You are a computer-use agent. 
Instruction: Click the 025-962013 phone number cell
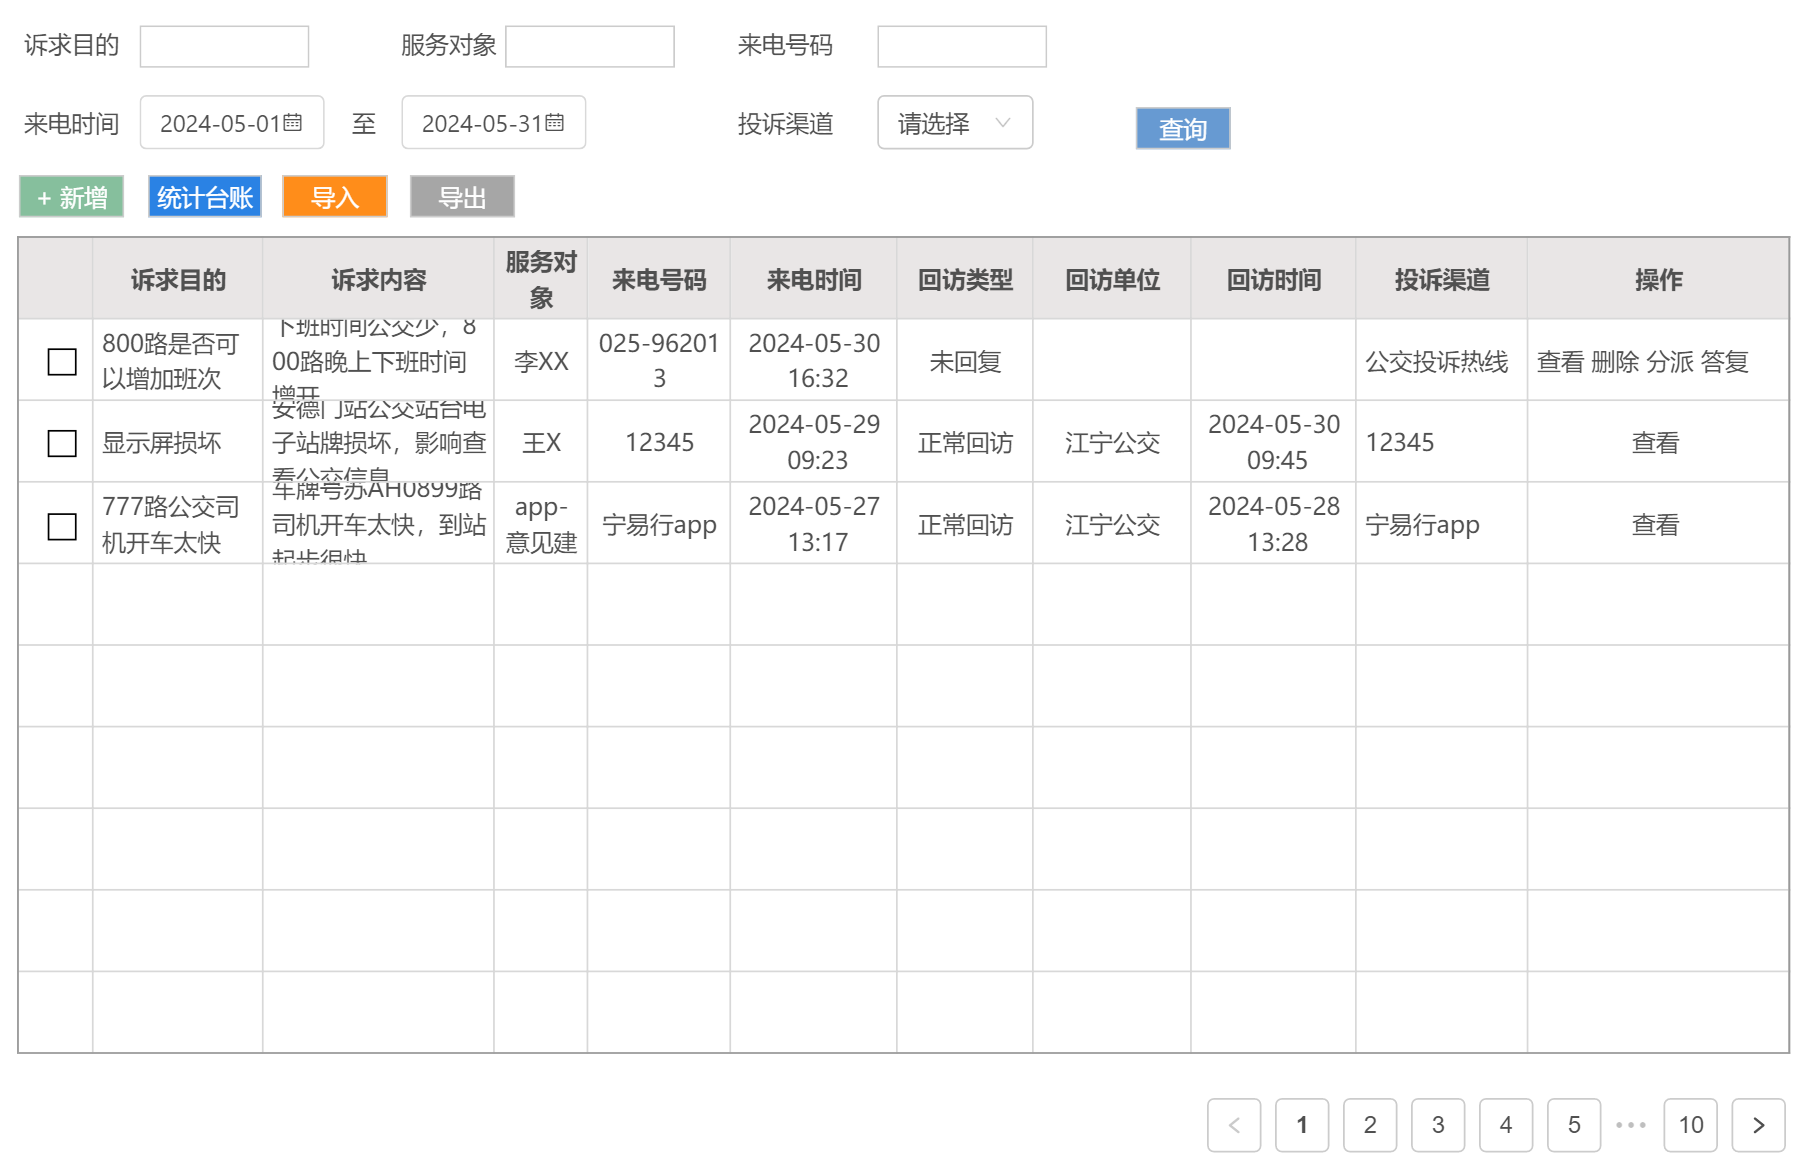point(659,361)
